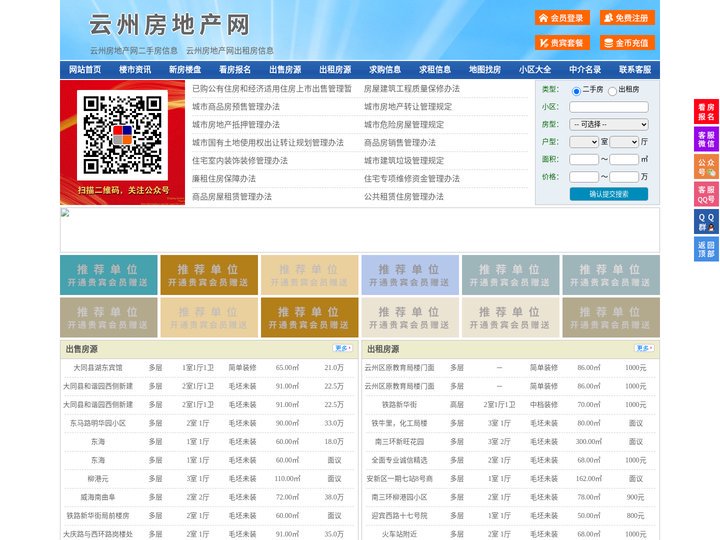Open 云州房地产网二手房信息 header link
Screen dimensions: 720x540
134,51
